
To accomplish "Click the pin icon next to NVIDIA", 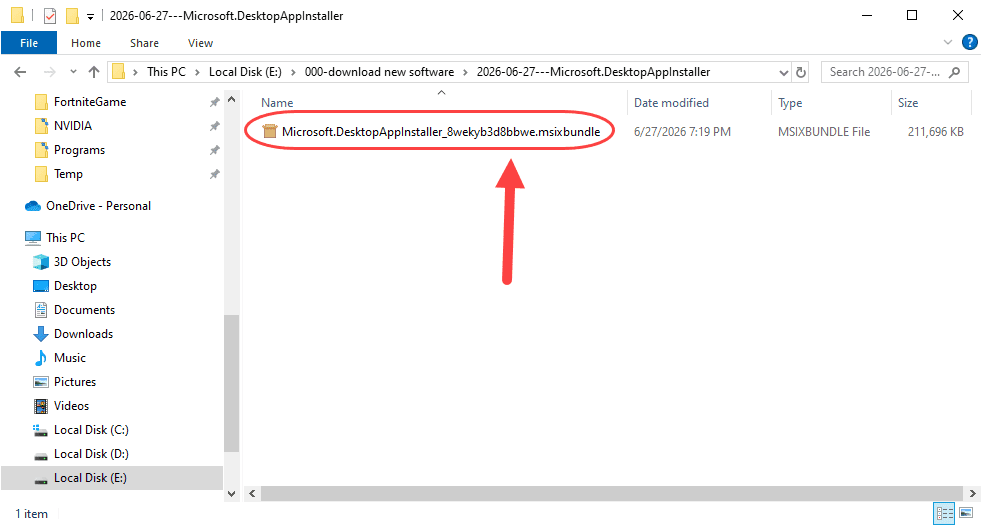I will (214, 126).
